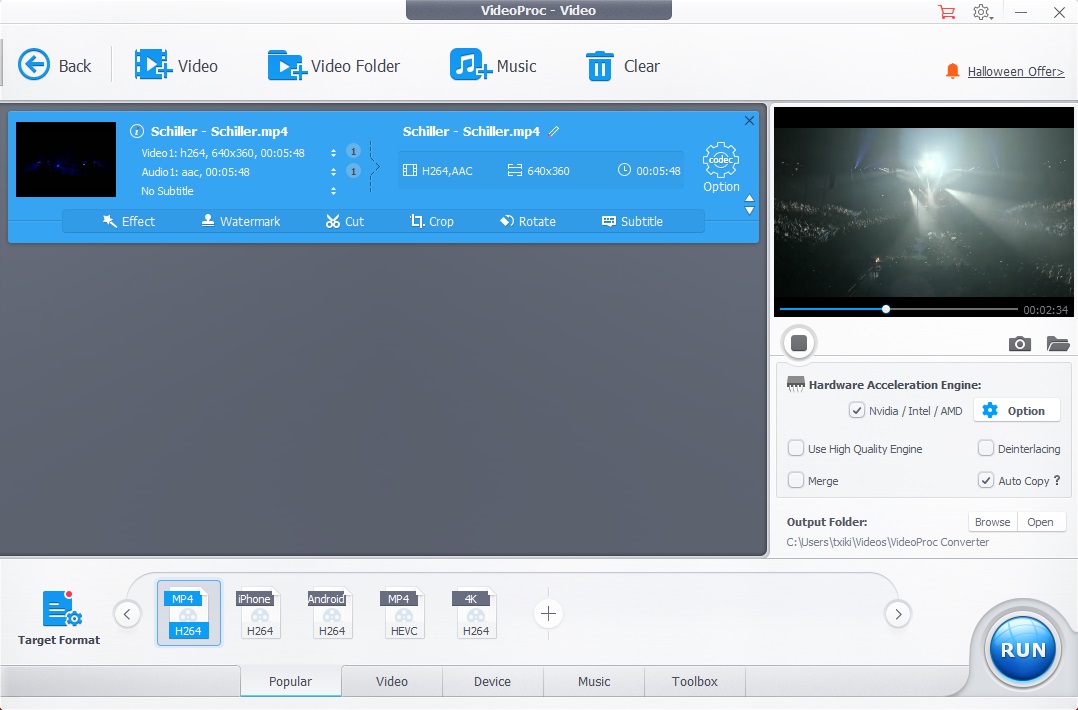Open the Effect editor for Schiller.mp4
The width and height of the screenshot is (1078, 710).
129,221
